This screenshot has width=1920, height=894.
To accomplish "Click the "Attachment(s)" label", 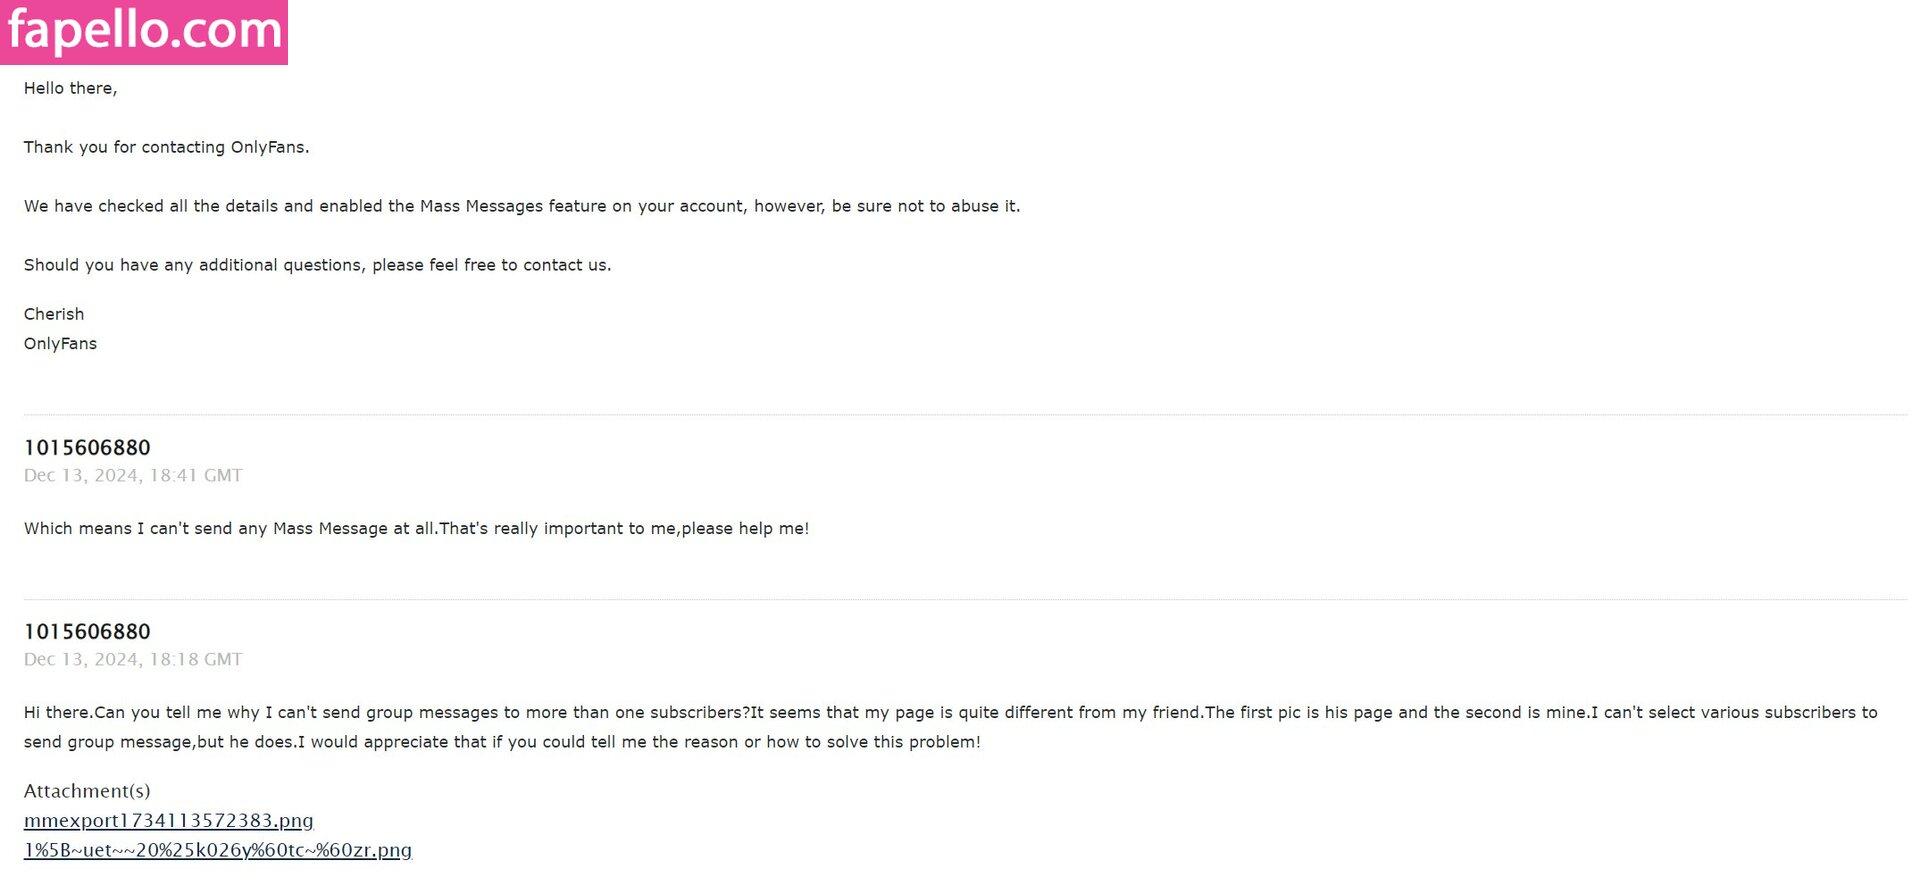I will click(87, 791).
